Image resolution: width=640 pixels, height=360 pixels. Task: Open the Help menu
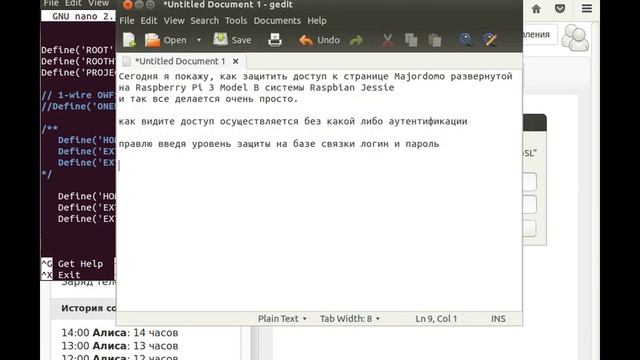[x=317, y=20]
